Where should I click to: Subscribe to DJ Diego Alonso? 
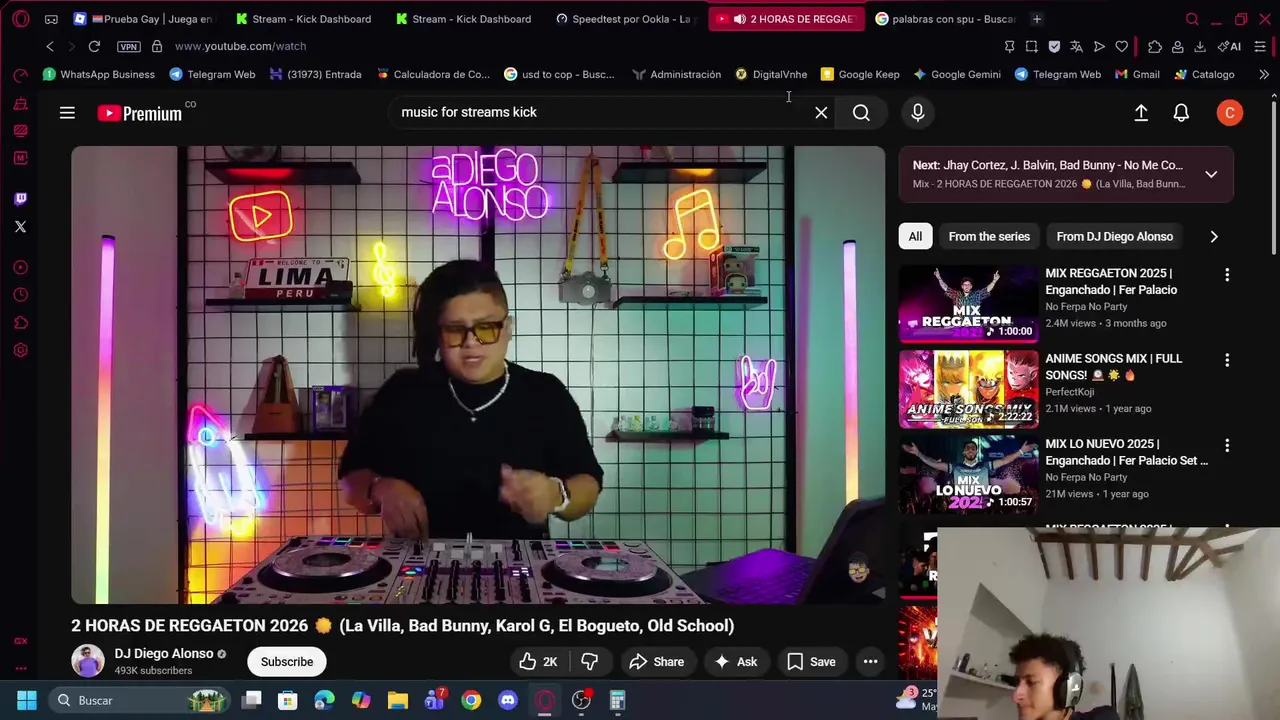point(287,662)
